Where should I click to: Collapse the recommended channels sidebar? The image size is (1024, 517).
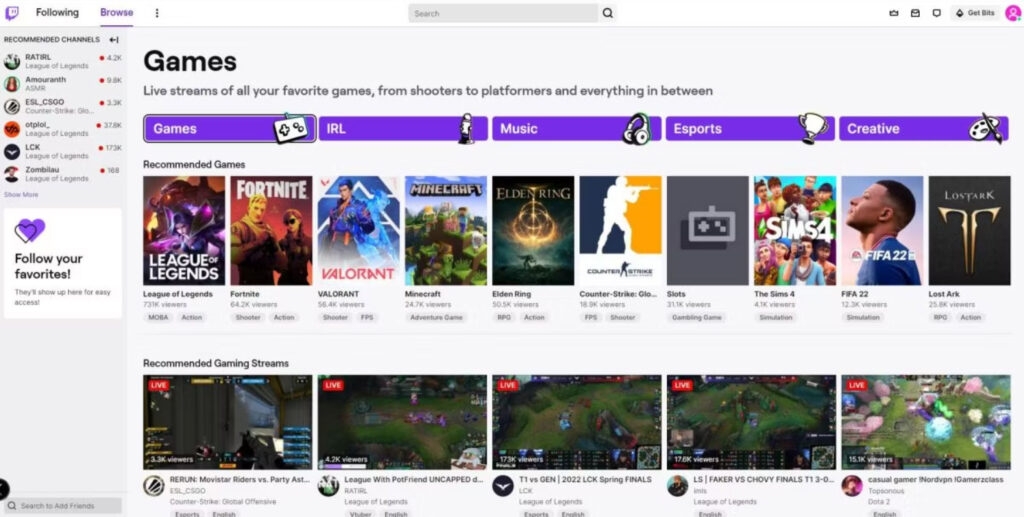click(x=114, y=40)
